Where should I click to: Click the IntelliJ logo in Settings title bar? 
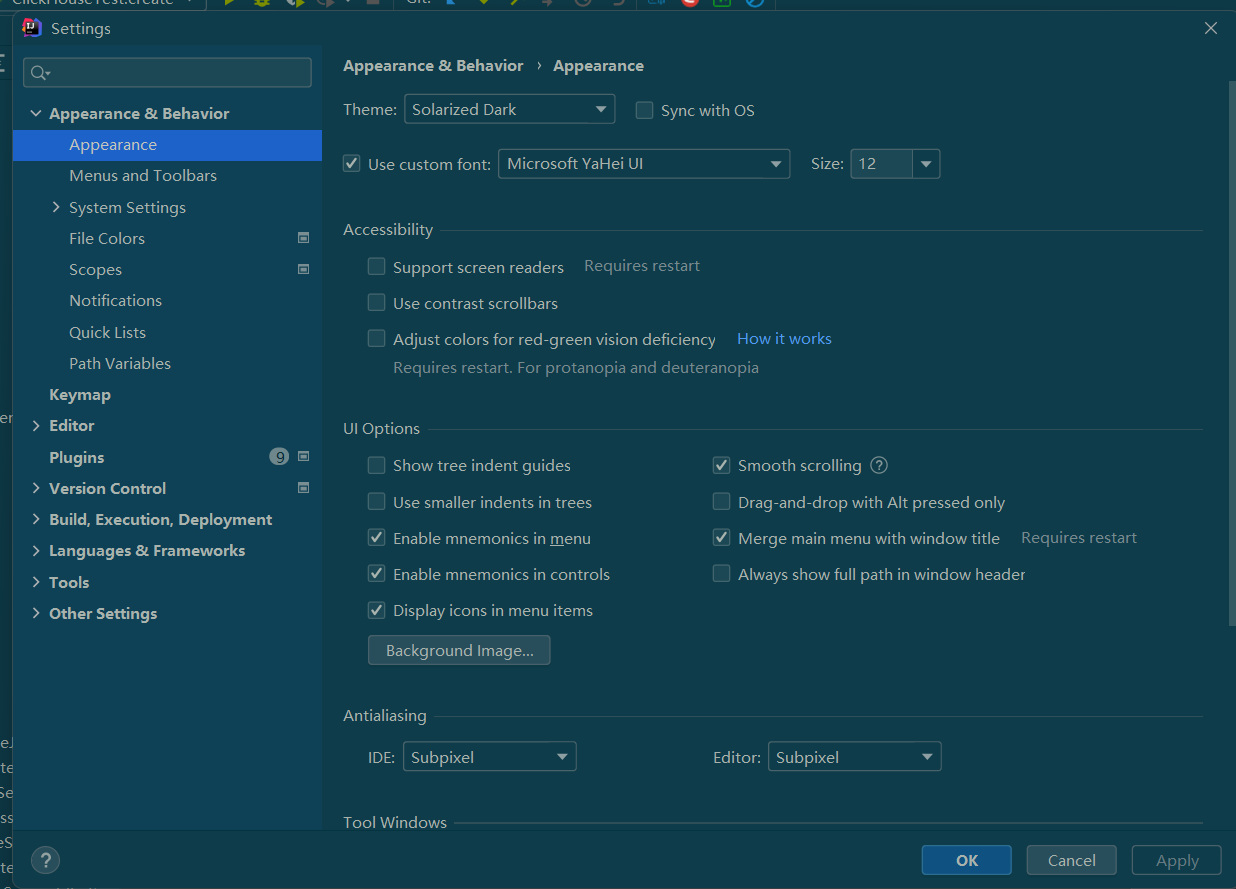32,28
